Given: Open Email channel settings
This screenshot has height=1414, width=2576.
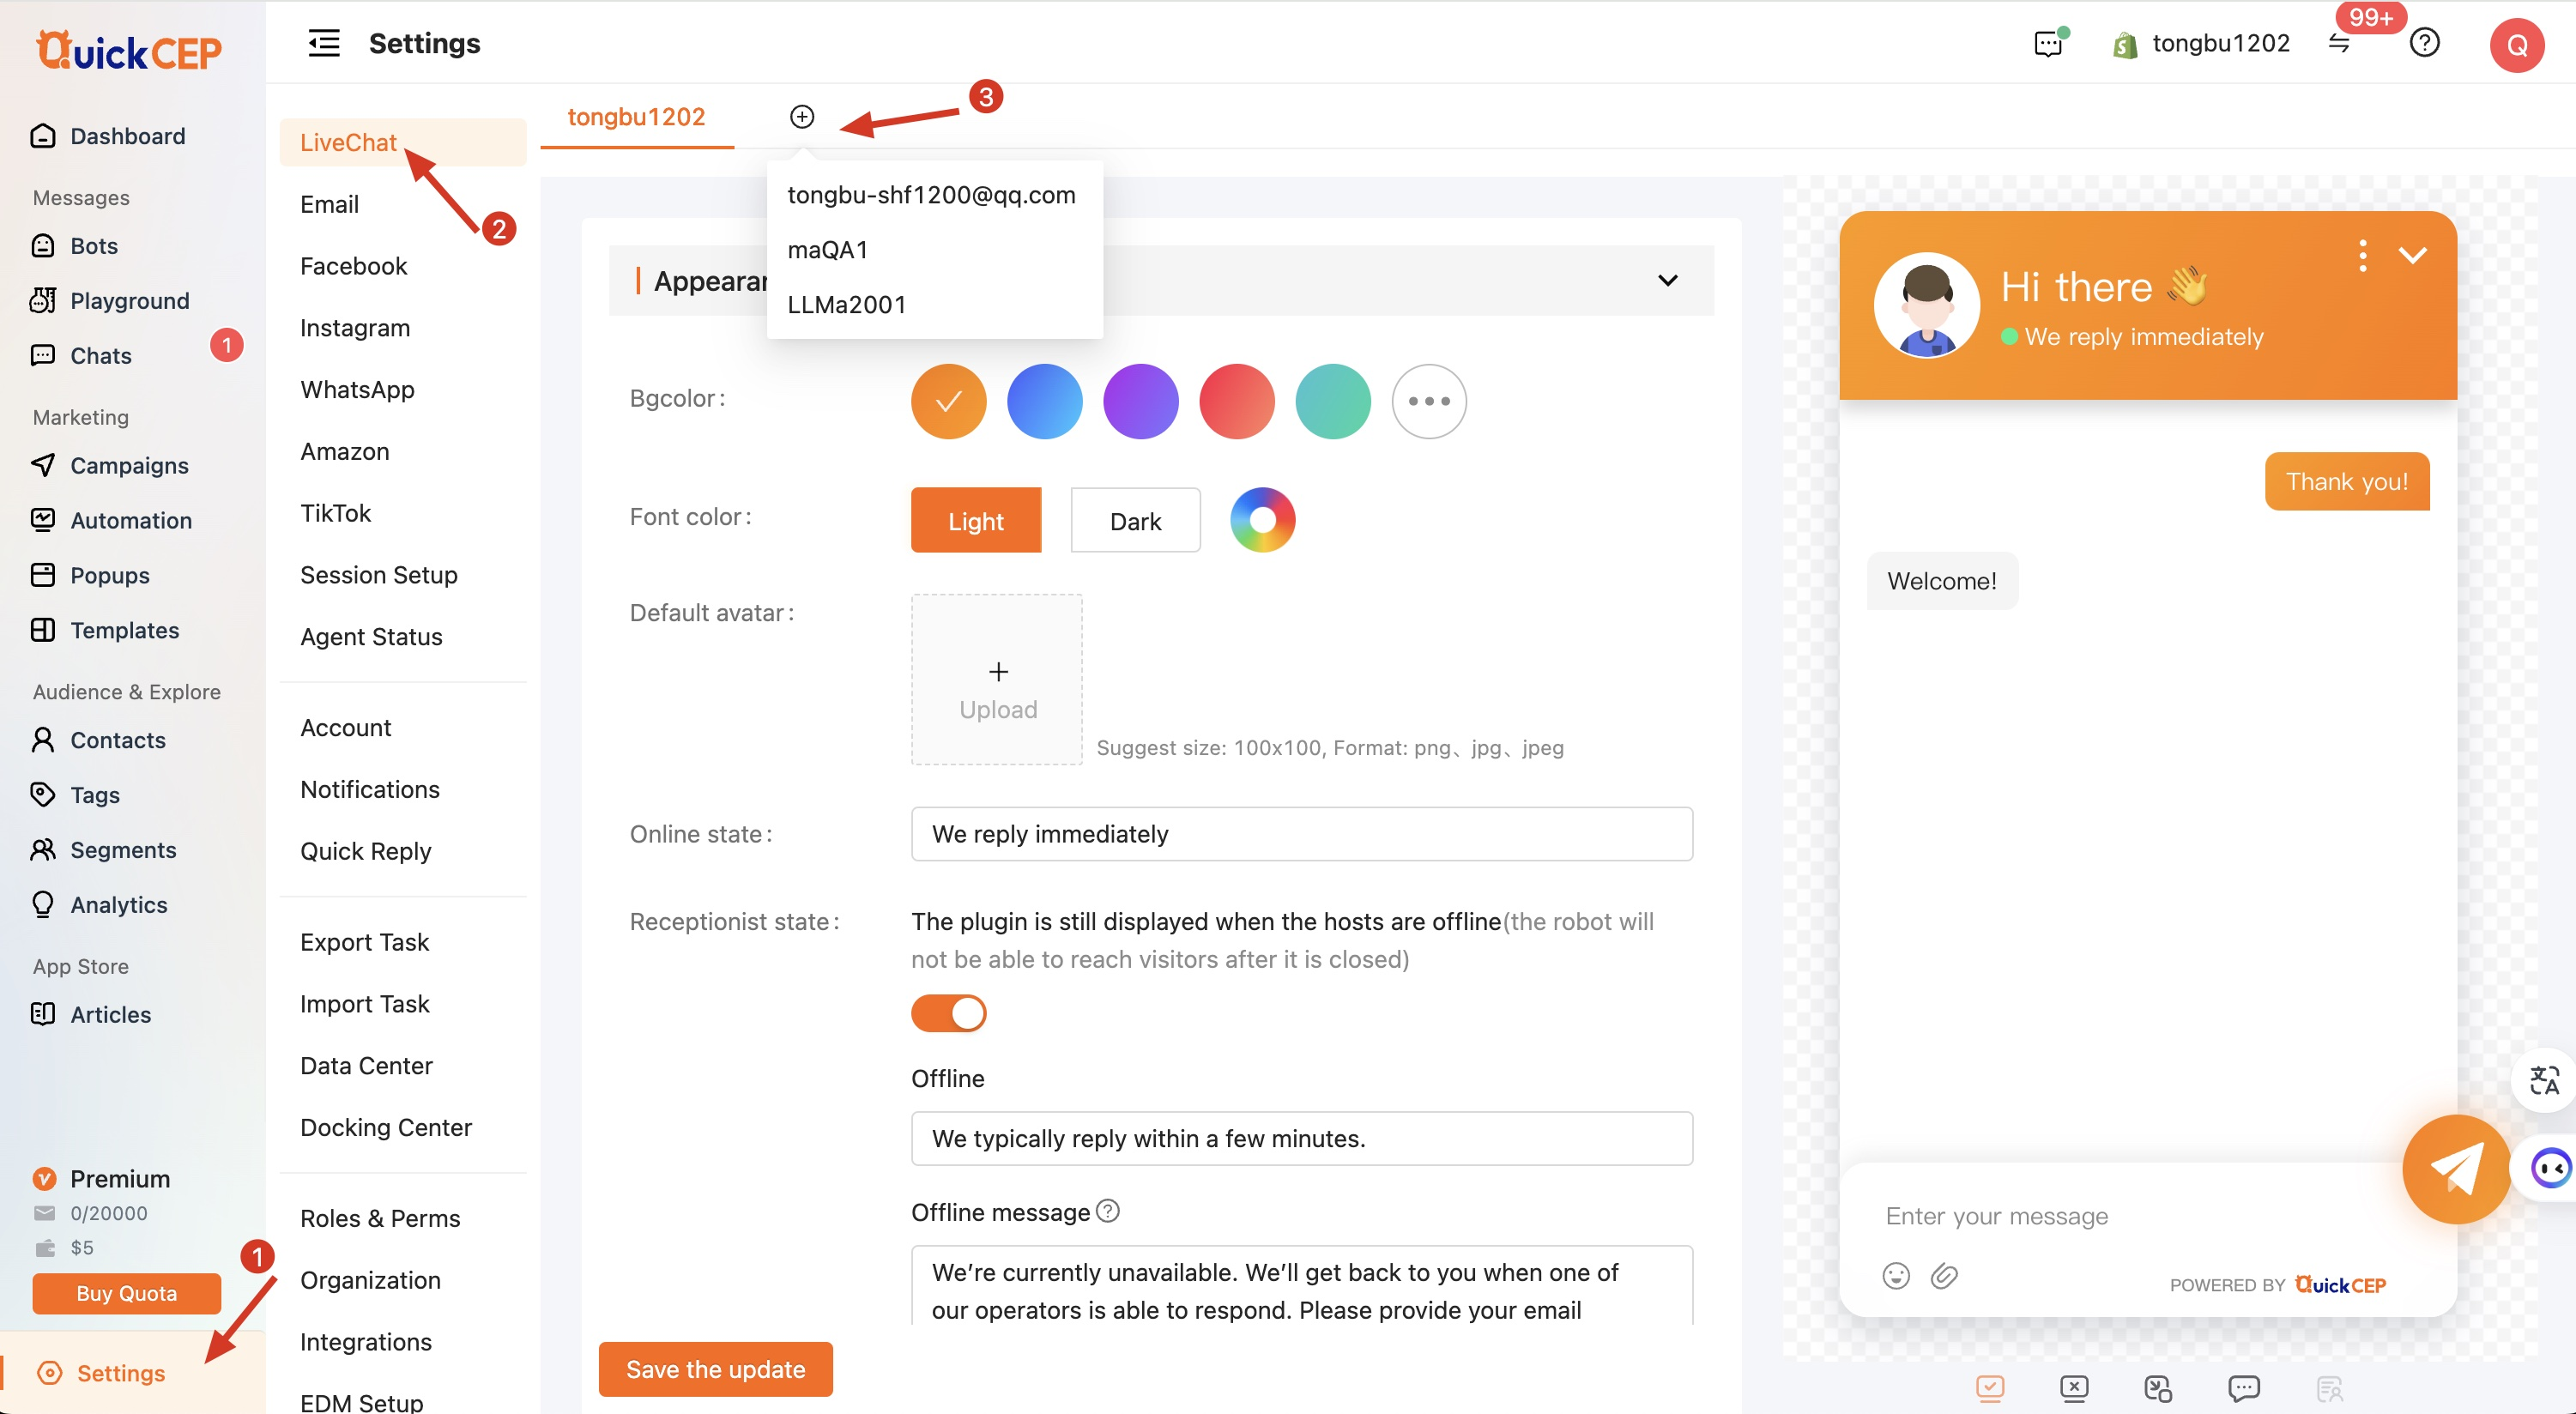Looking at the screenshot, I should pos(329,205).
